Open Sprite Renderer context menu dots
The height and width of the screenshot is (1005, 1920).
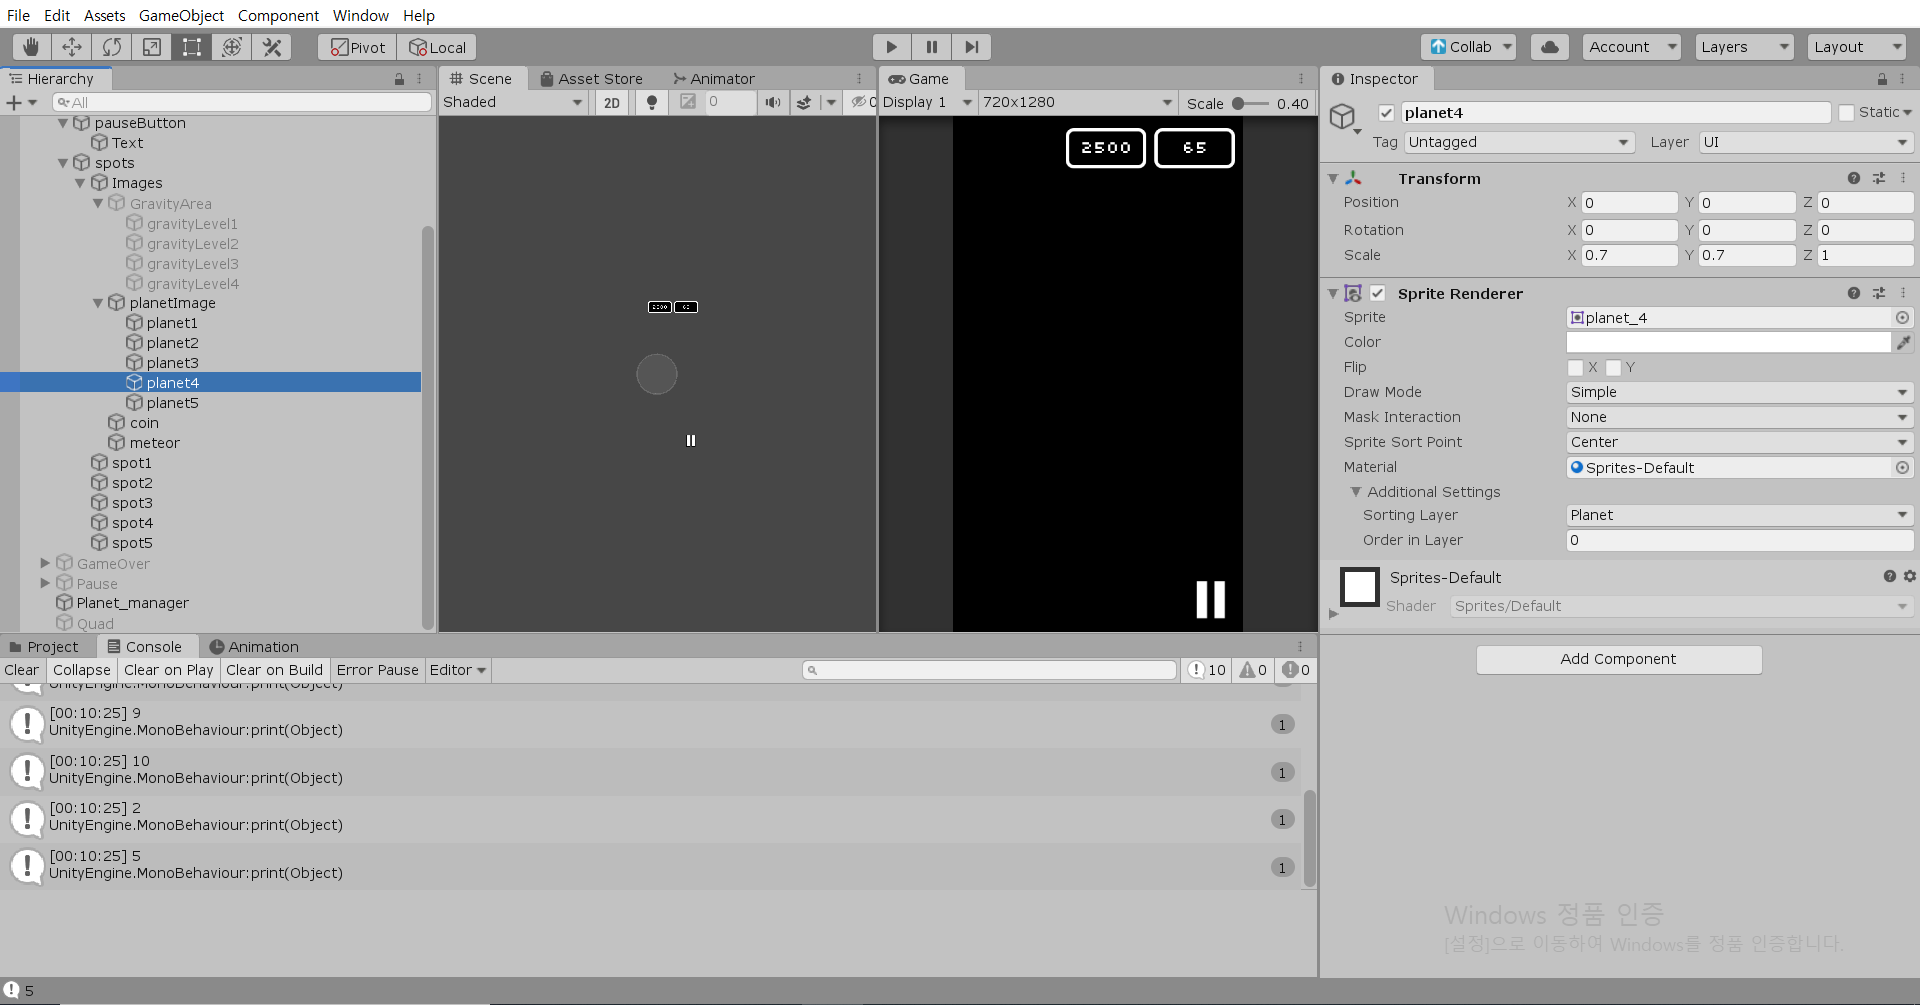(1903, 293)
